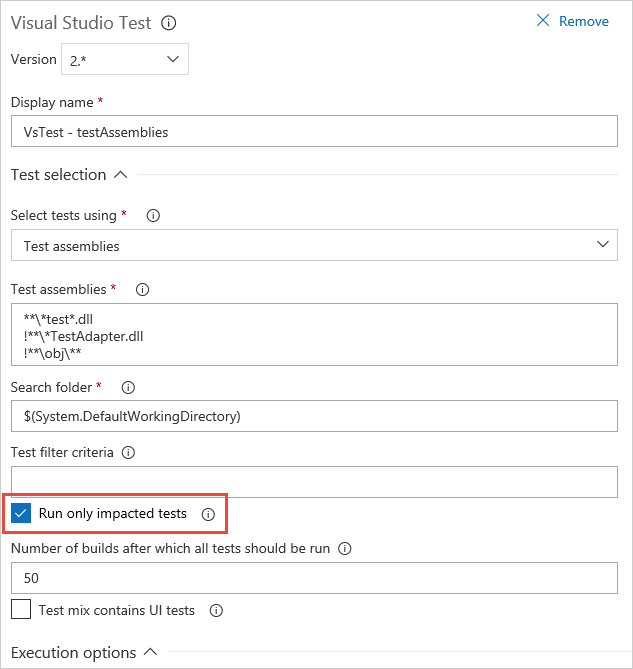Show info about Run only impacted tests
This screenshot has height=669, width=633.
(208, 514)
